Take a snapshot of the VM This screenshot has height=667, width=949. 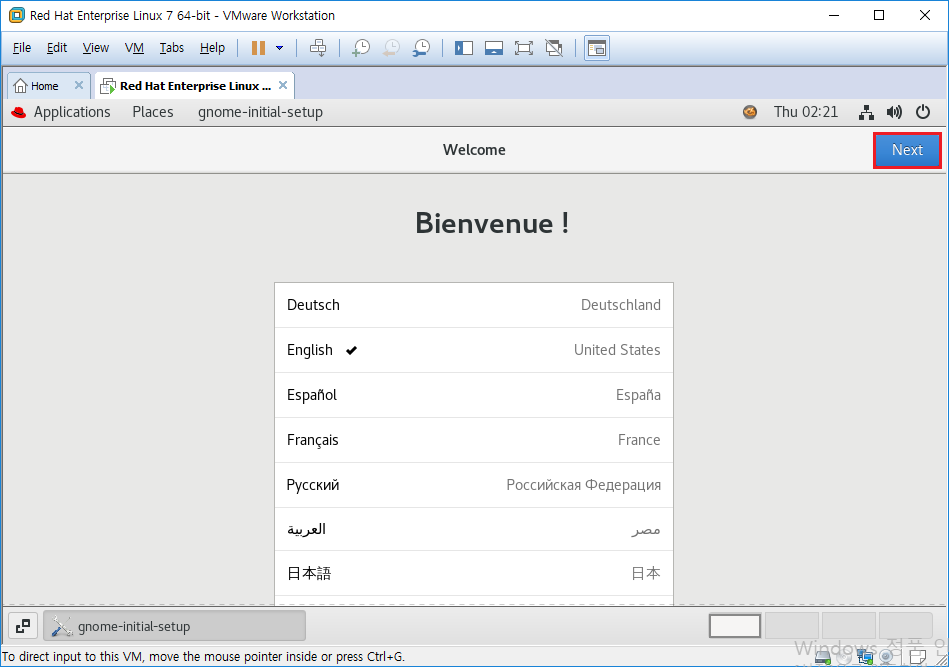point(361,48)
